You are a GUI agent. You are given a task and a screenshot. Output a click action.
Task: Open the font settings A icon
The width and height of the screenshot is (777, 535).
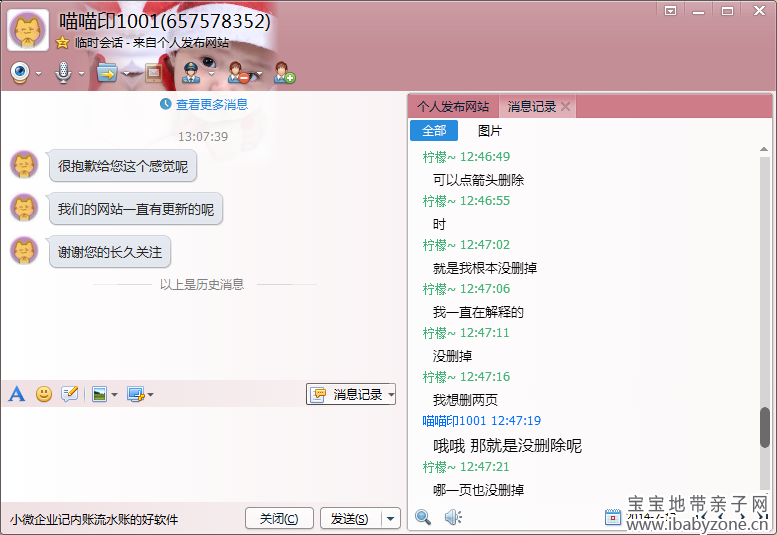coord(17,394)
